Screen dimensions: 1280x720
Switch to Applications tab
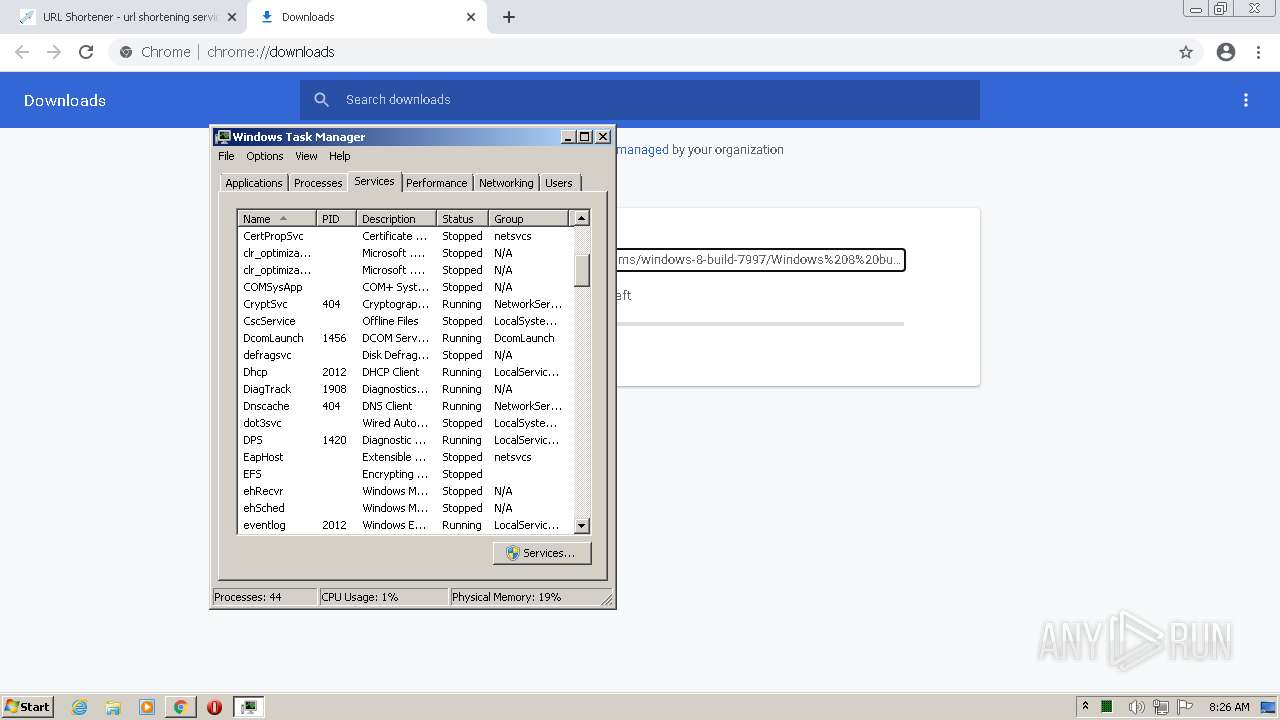click(x=254, y=183)
